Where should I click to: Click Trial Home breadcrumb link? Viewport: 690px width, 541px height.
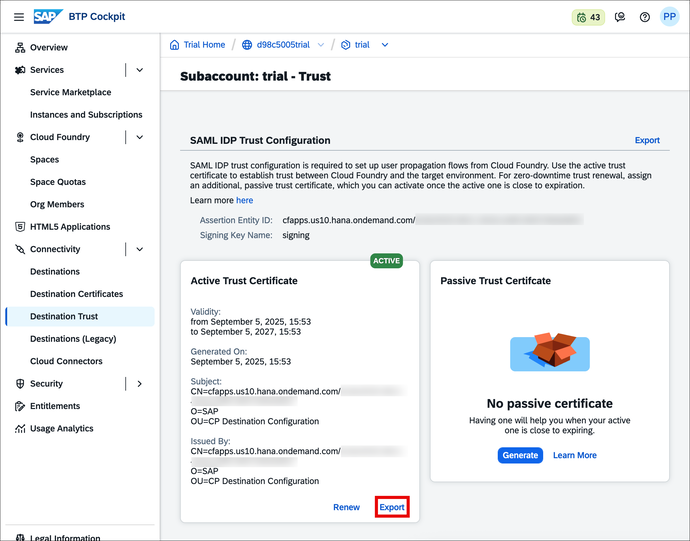204,45
